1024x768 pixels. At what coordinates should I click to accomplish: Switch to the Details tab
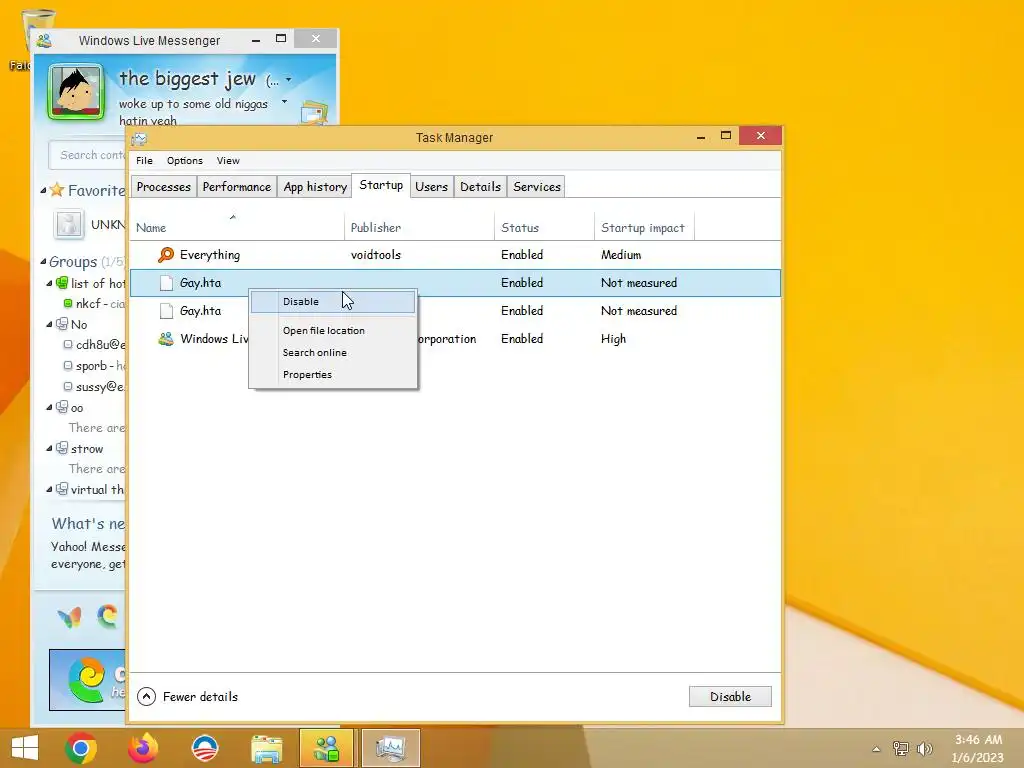tap(480, 187)
